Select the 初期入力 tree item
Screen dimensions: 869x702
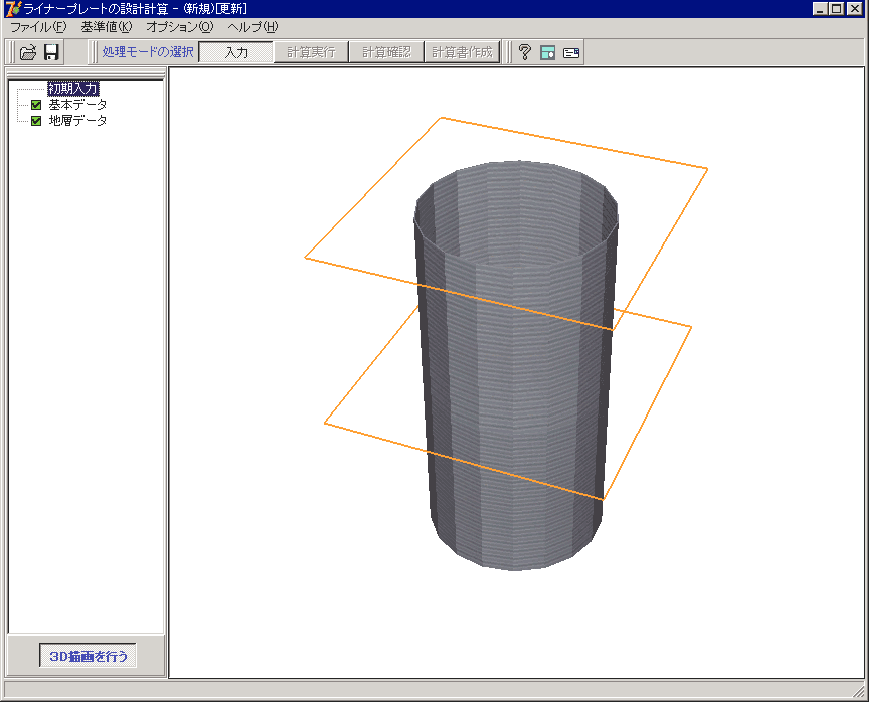(x=73, y=89)
